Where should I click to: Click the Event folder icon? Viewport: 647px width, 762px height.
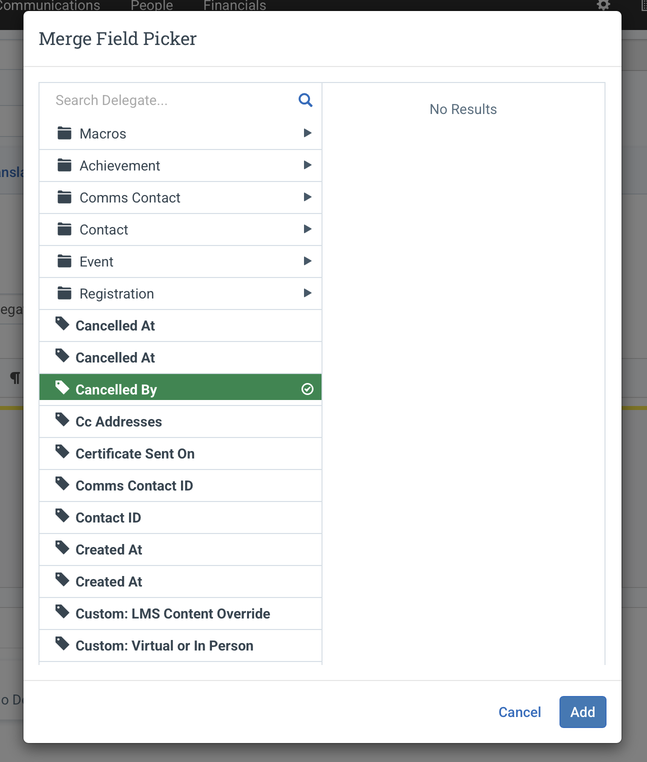point(64,261)
